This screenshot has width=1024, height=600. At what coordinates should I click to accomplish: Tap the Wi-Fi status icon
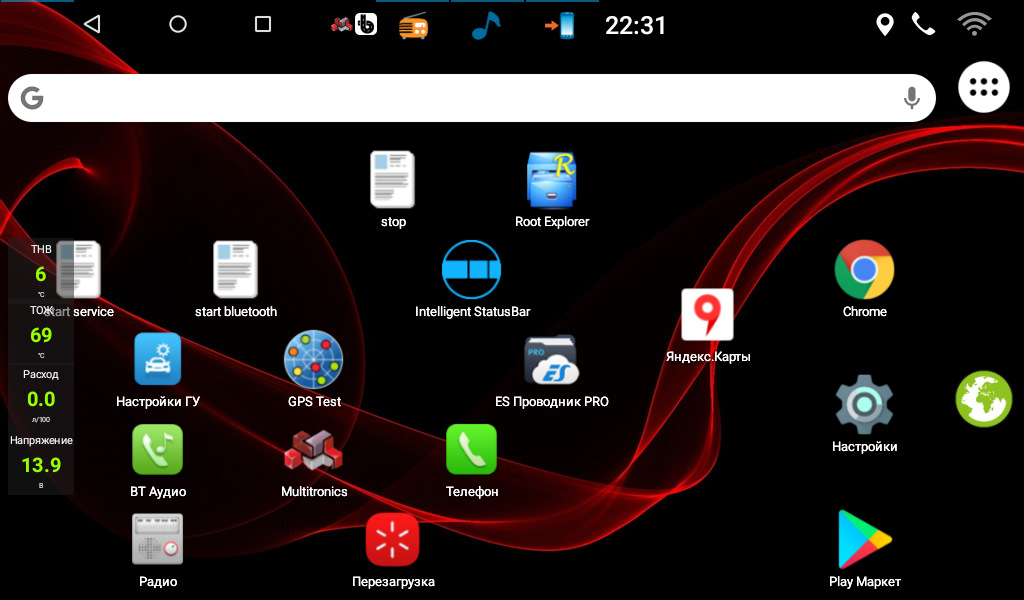pos(974,24)
